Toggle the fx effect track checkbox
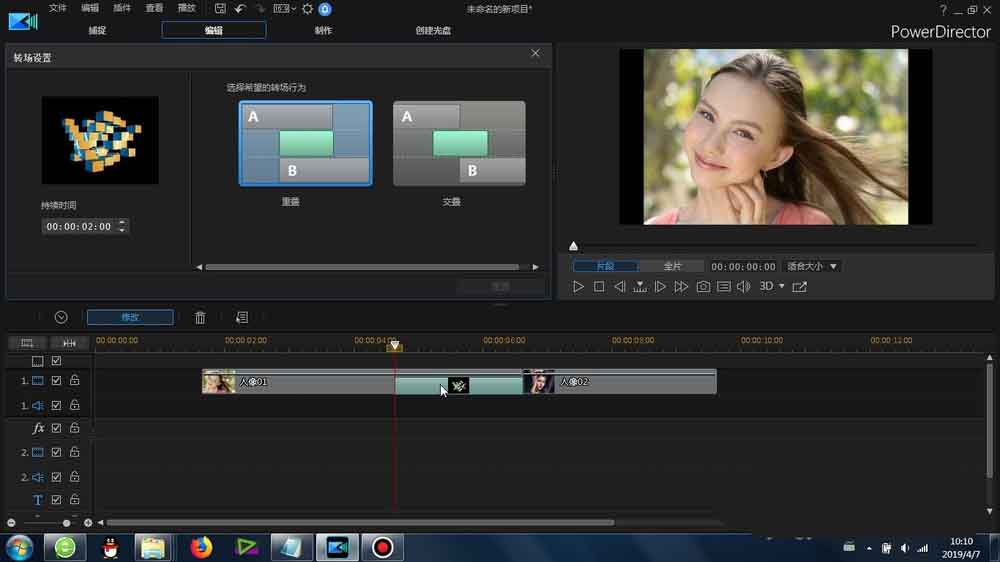This screenshot has height=562, width=1000. point(57,428)
